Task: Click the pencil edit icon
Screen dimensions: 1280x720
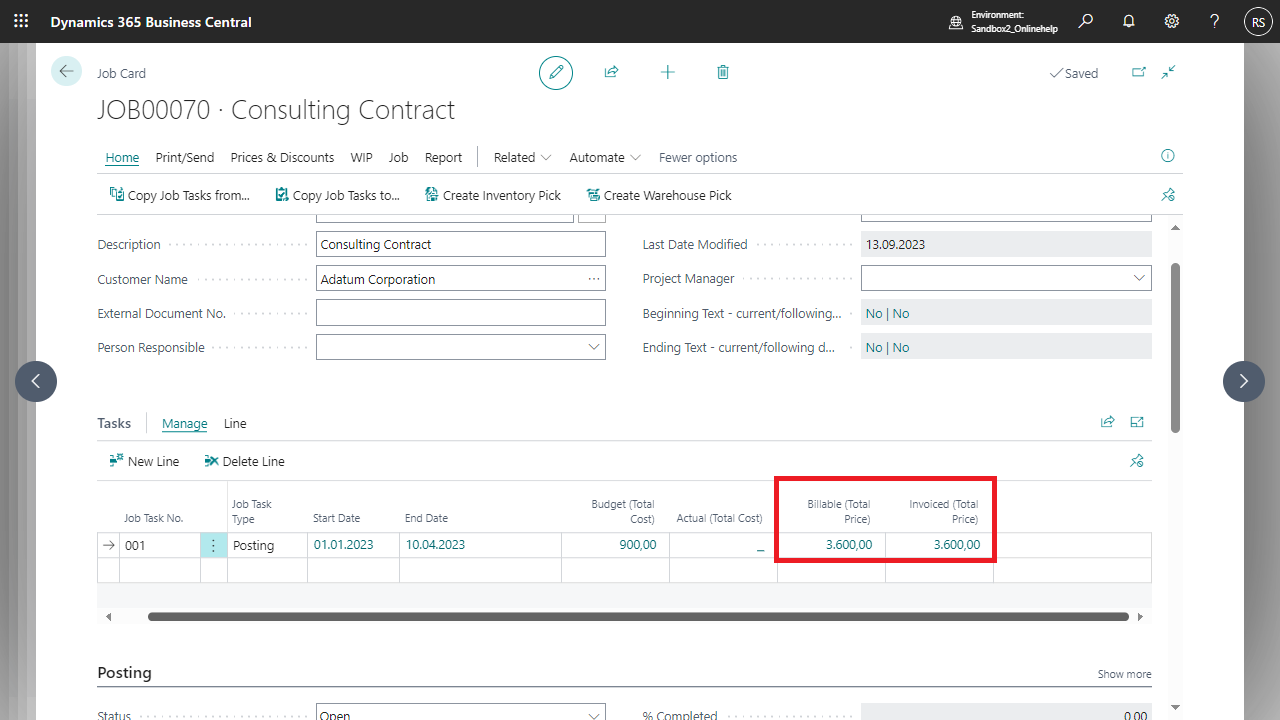Action: [x=556, y=73]
